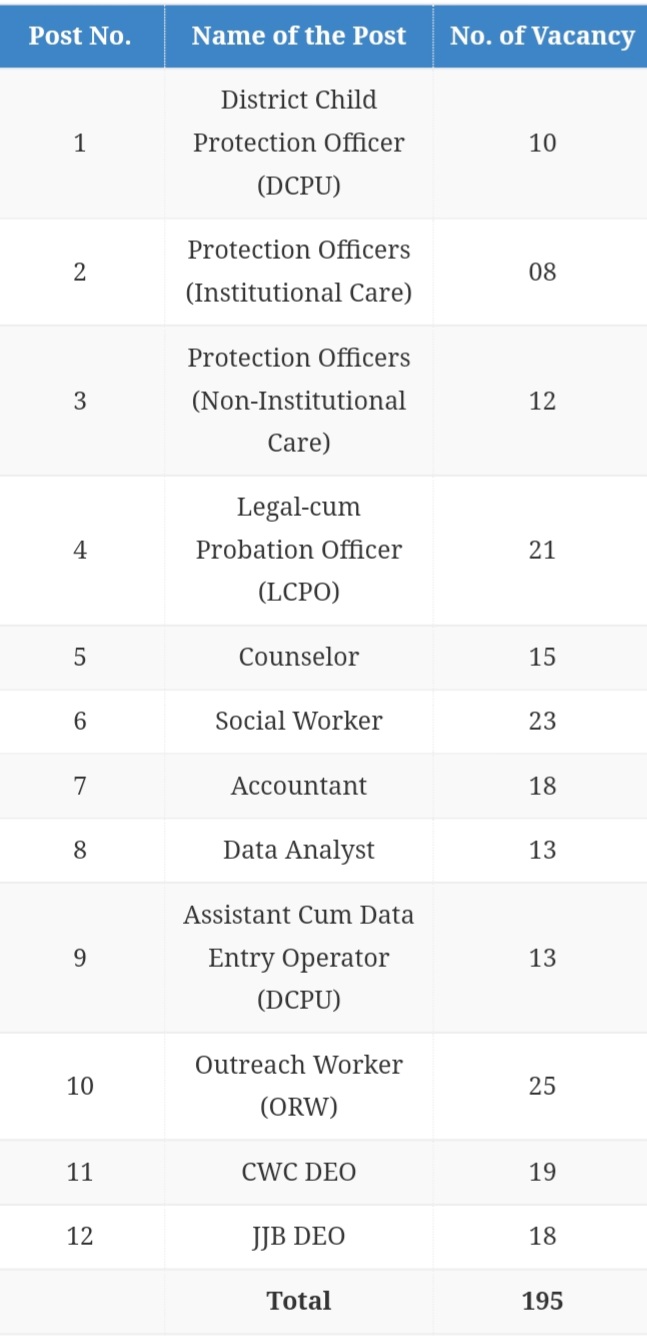Click vacancy count 23 for Social Worker
The image size is (647, 1336).
click(542, 721)
